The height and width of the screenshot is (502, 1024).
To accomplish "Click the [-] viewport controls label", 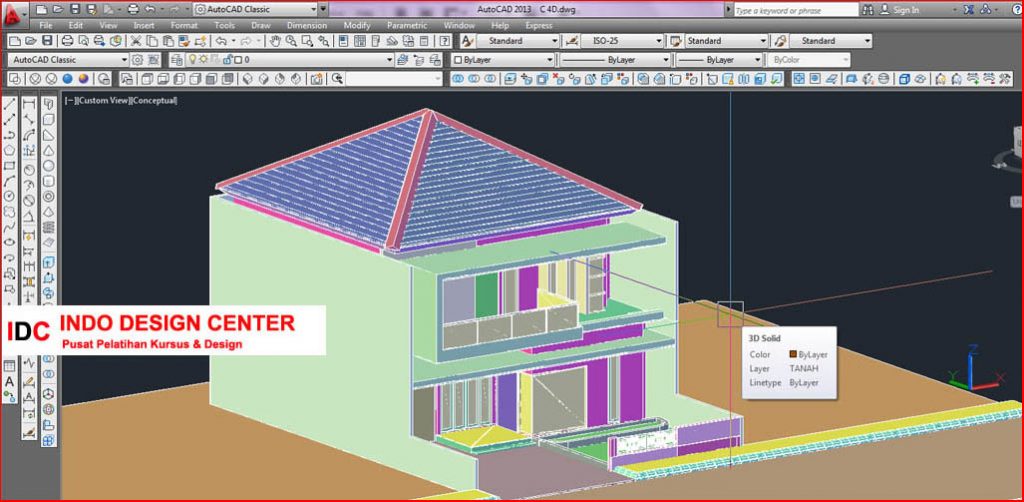I will [x=72, y=101].
